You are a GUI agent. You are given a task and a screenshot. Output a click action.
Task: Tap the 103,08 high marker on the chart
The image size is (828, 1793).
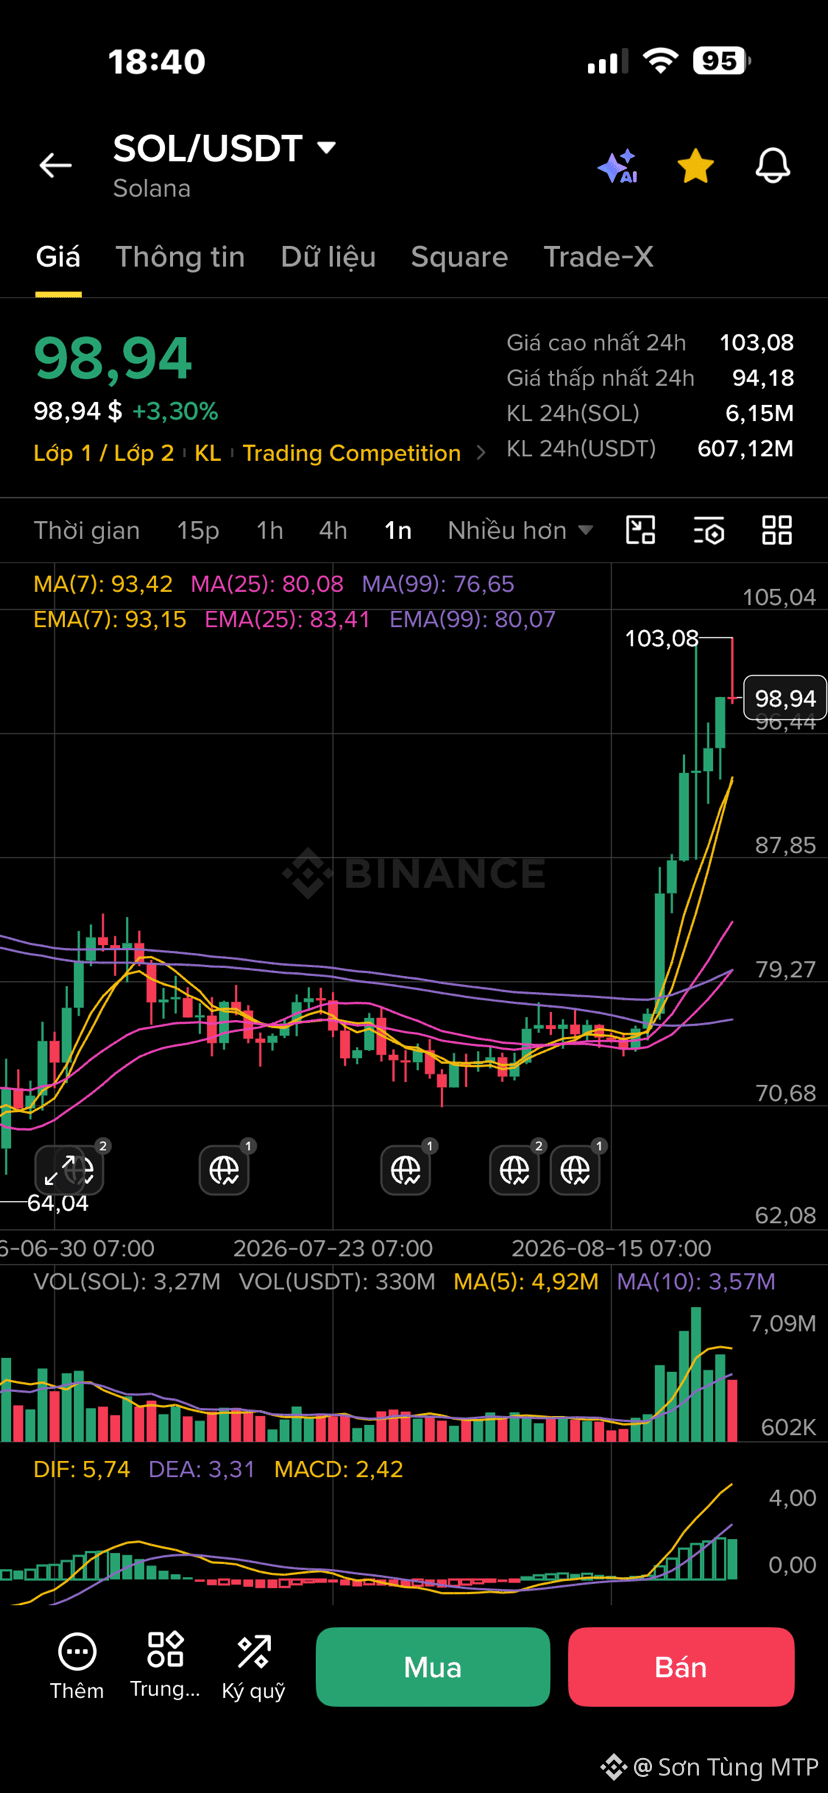661,638
